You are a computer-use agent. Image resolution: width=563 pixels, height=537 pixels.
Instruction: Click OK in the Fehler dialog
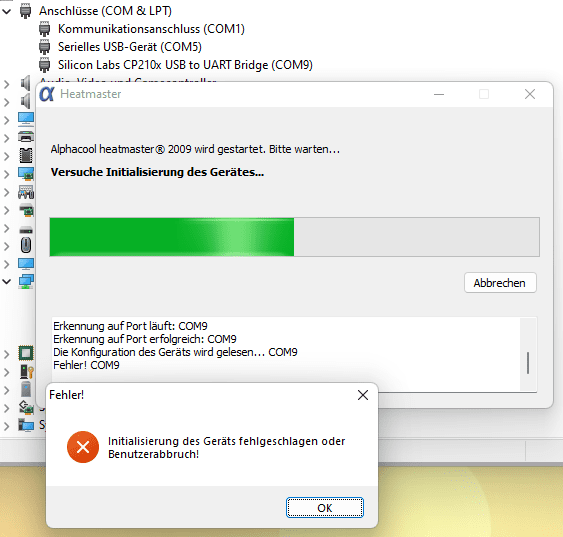325,508
